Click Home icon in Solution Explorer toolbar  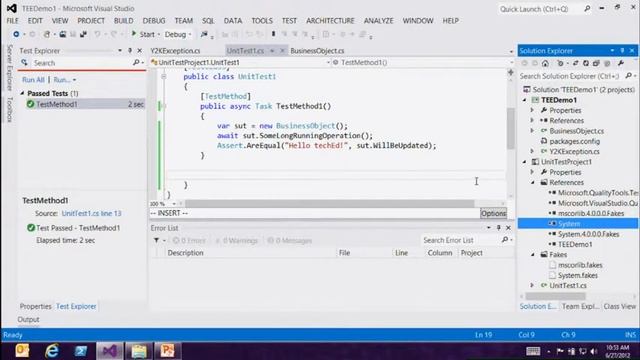(x=545, y=63)
